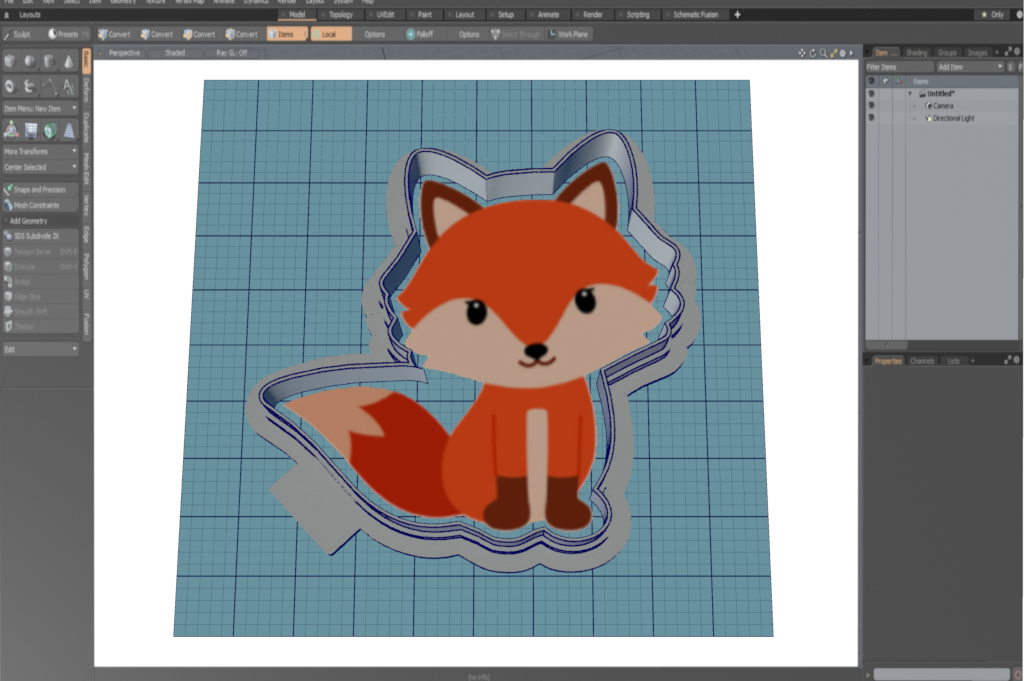The image size is (1024, 681).
Task: Toggle the Only star button
Action: point(992,14)
